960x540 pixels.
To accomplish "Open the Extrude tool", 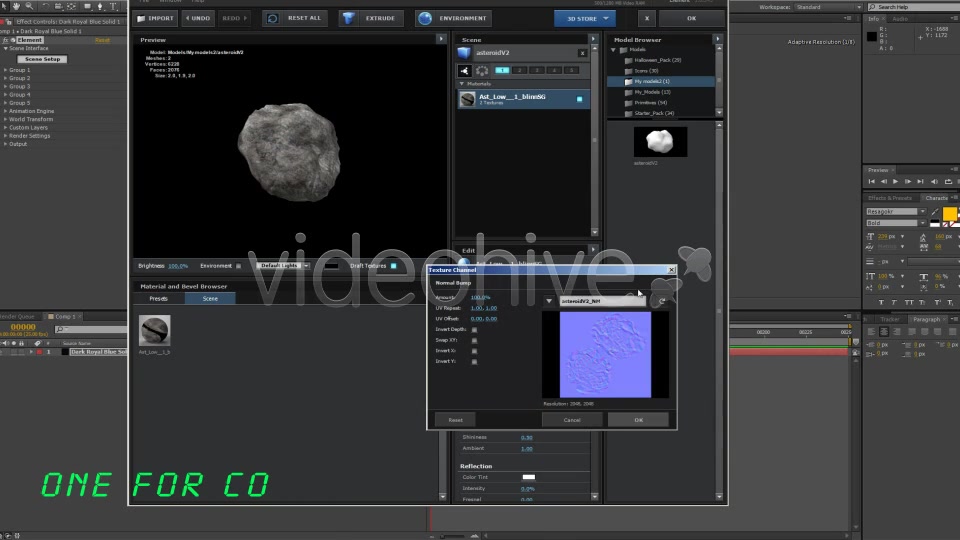I will 369,18.
